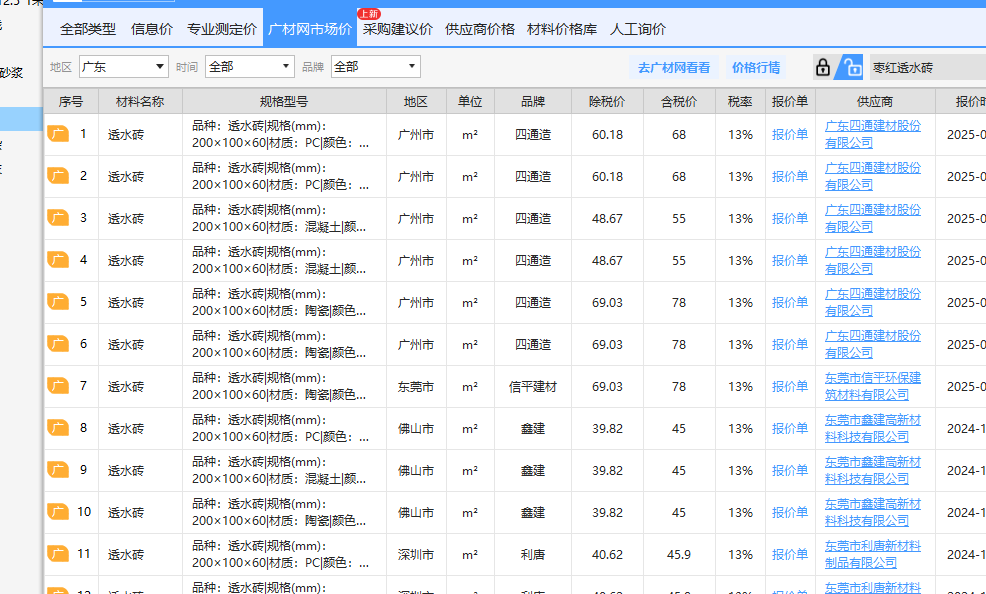Open supplier link 广东四通建材股份有限公司 in row 1

[873, 134]
